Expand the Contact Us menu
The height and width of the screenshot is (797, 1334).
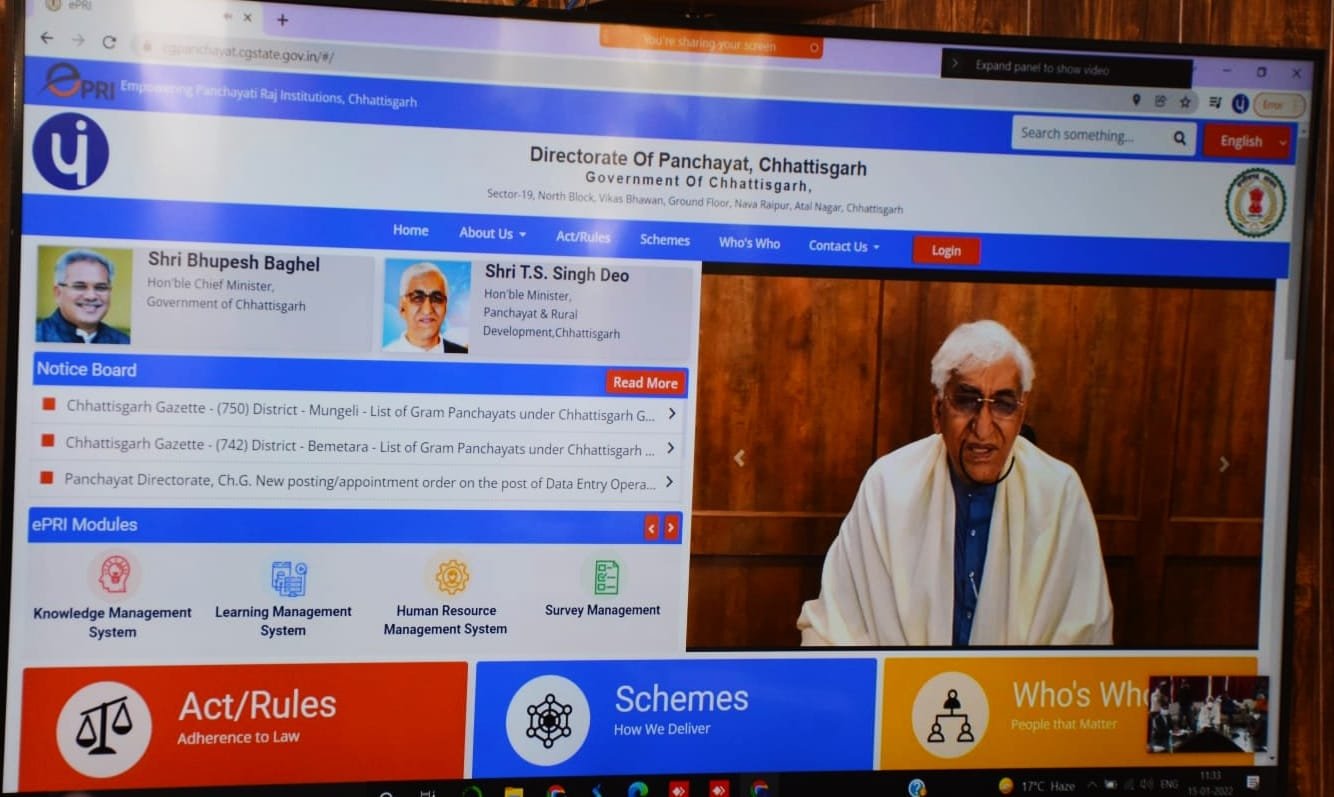coord(844,246)
